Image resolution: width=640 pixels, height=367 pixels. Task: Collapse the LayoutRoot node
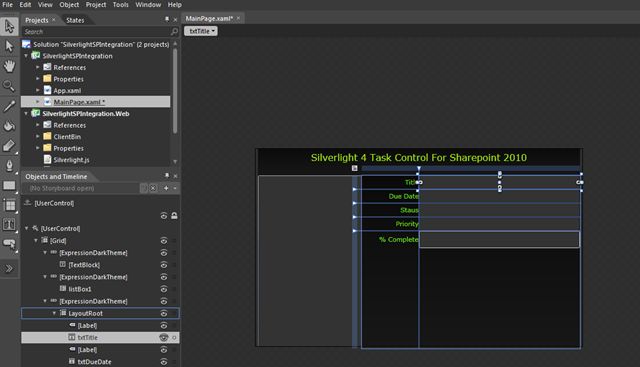pyautogui.click(x=54, y=313)
